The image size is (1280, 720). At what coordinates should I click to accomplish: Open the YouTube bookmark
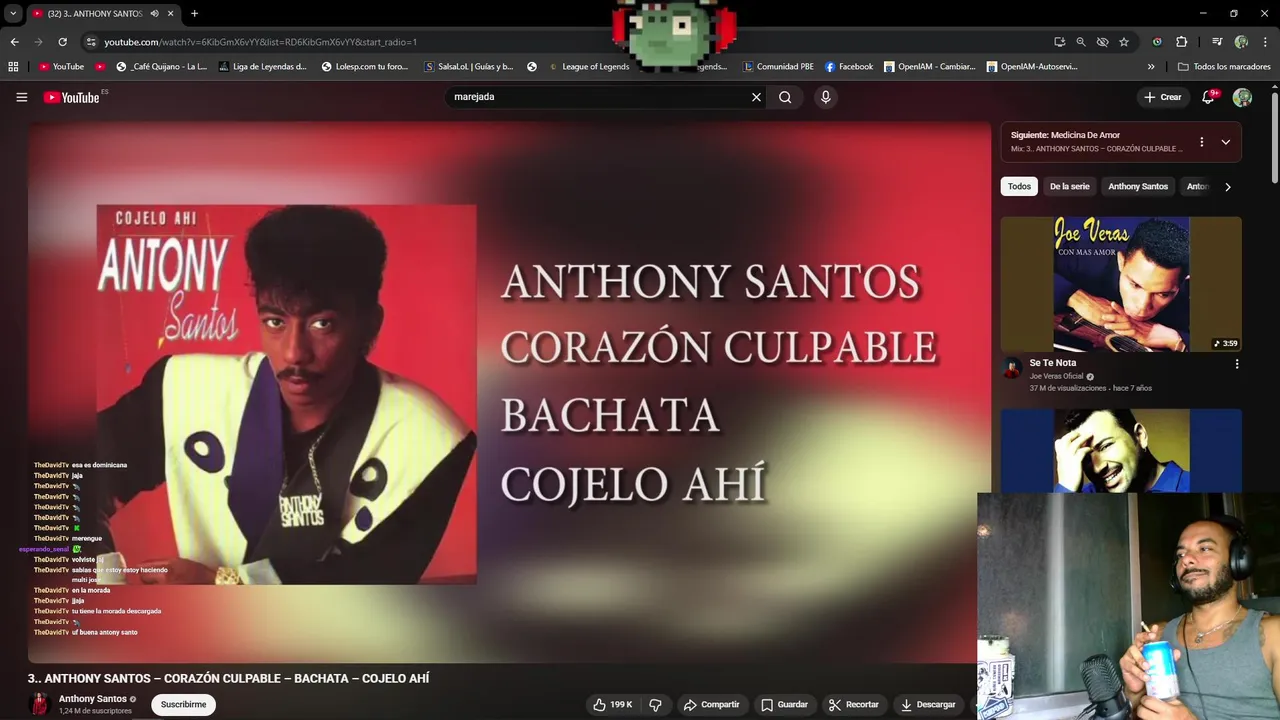tap(61, 67)
